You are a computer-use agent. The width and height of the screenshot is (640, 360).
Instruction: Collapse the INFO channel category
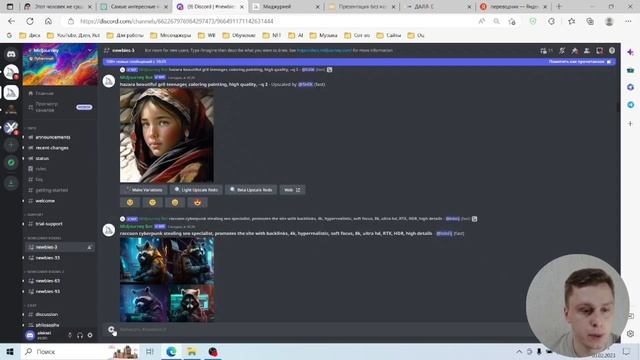(31, 128)
